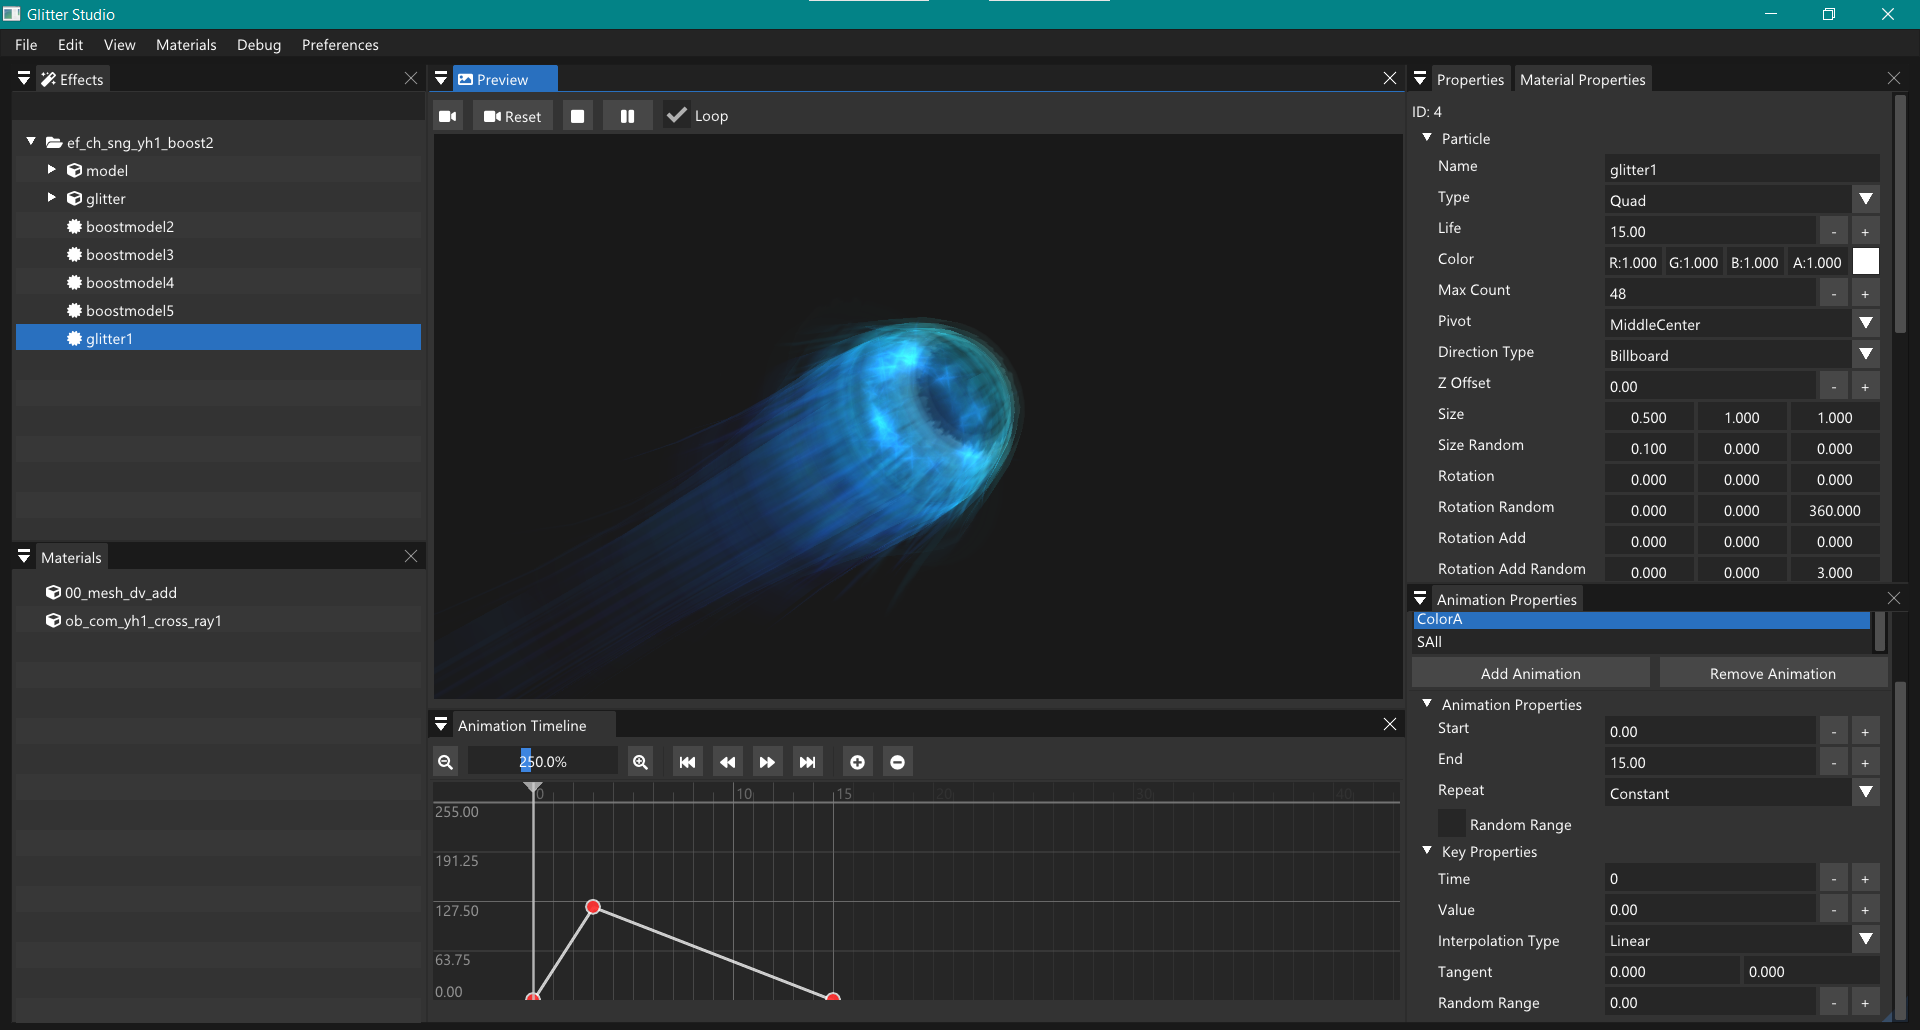Stop the preview playback
Screen dimensions: 1920x1030
pyautogui.click(x=578, y=116)
